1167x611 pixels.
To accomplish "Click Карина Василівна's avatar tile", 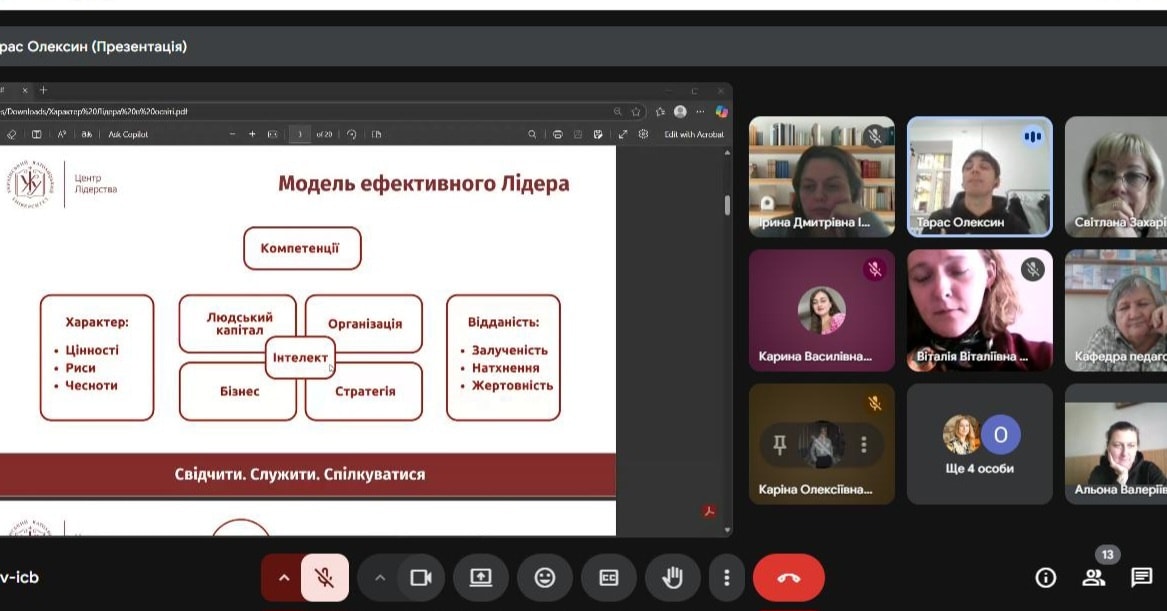I will click(822, 310).
